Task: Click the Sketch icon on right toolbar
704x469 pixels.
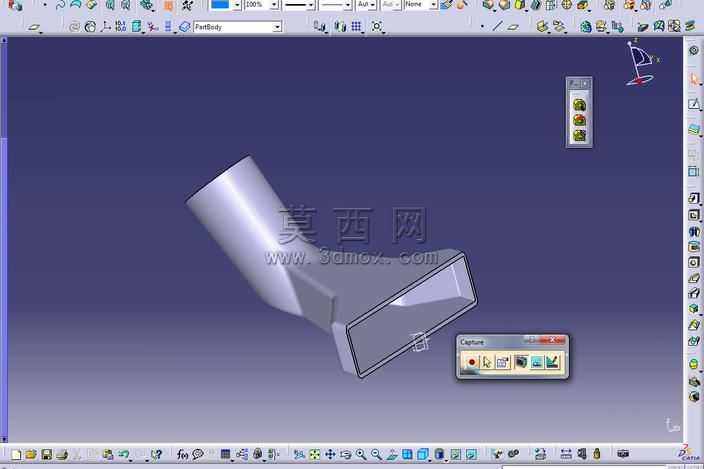Action: [x=694, y=104]
